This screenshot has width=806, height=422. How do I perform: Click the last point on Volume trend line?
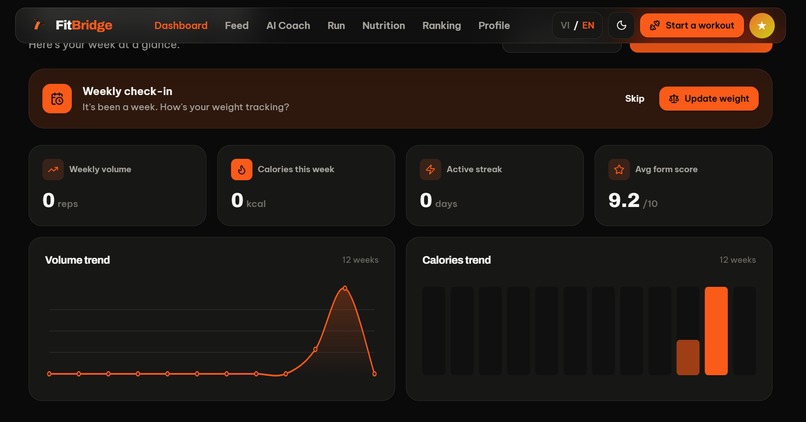click(374, 374)
